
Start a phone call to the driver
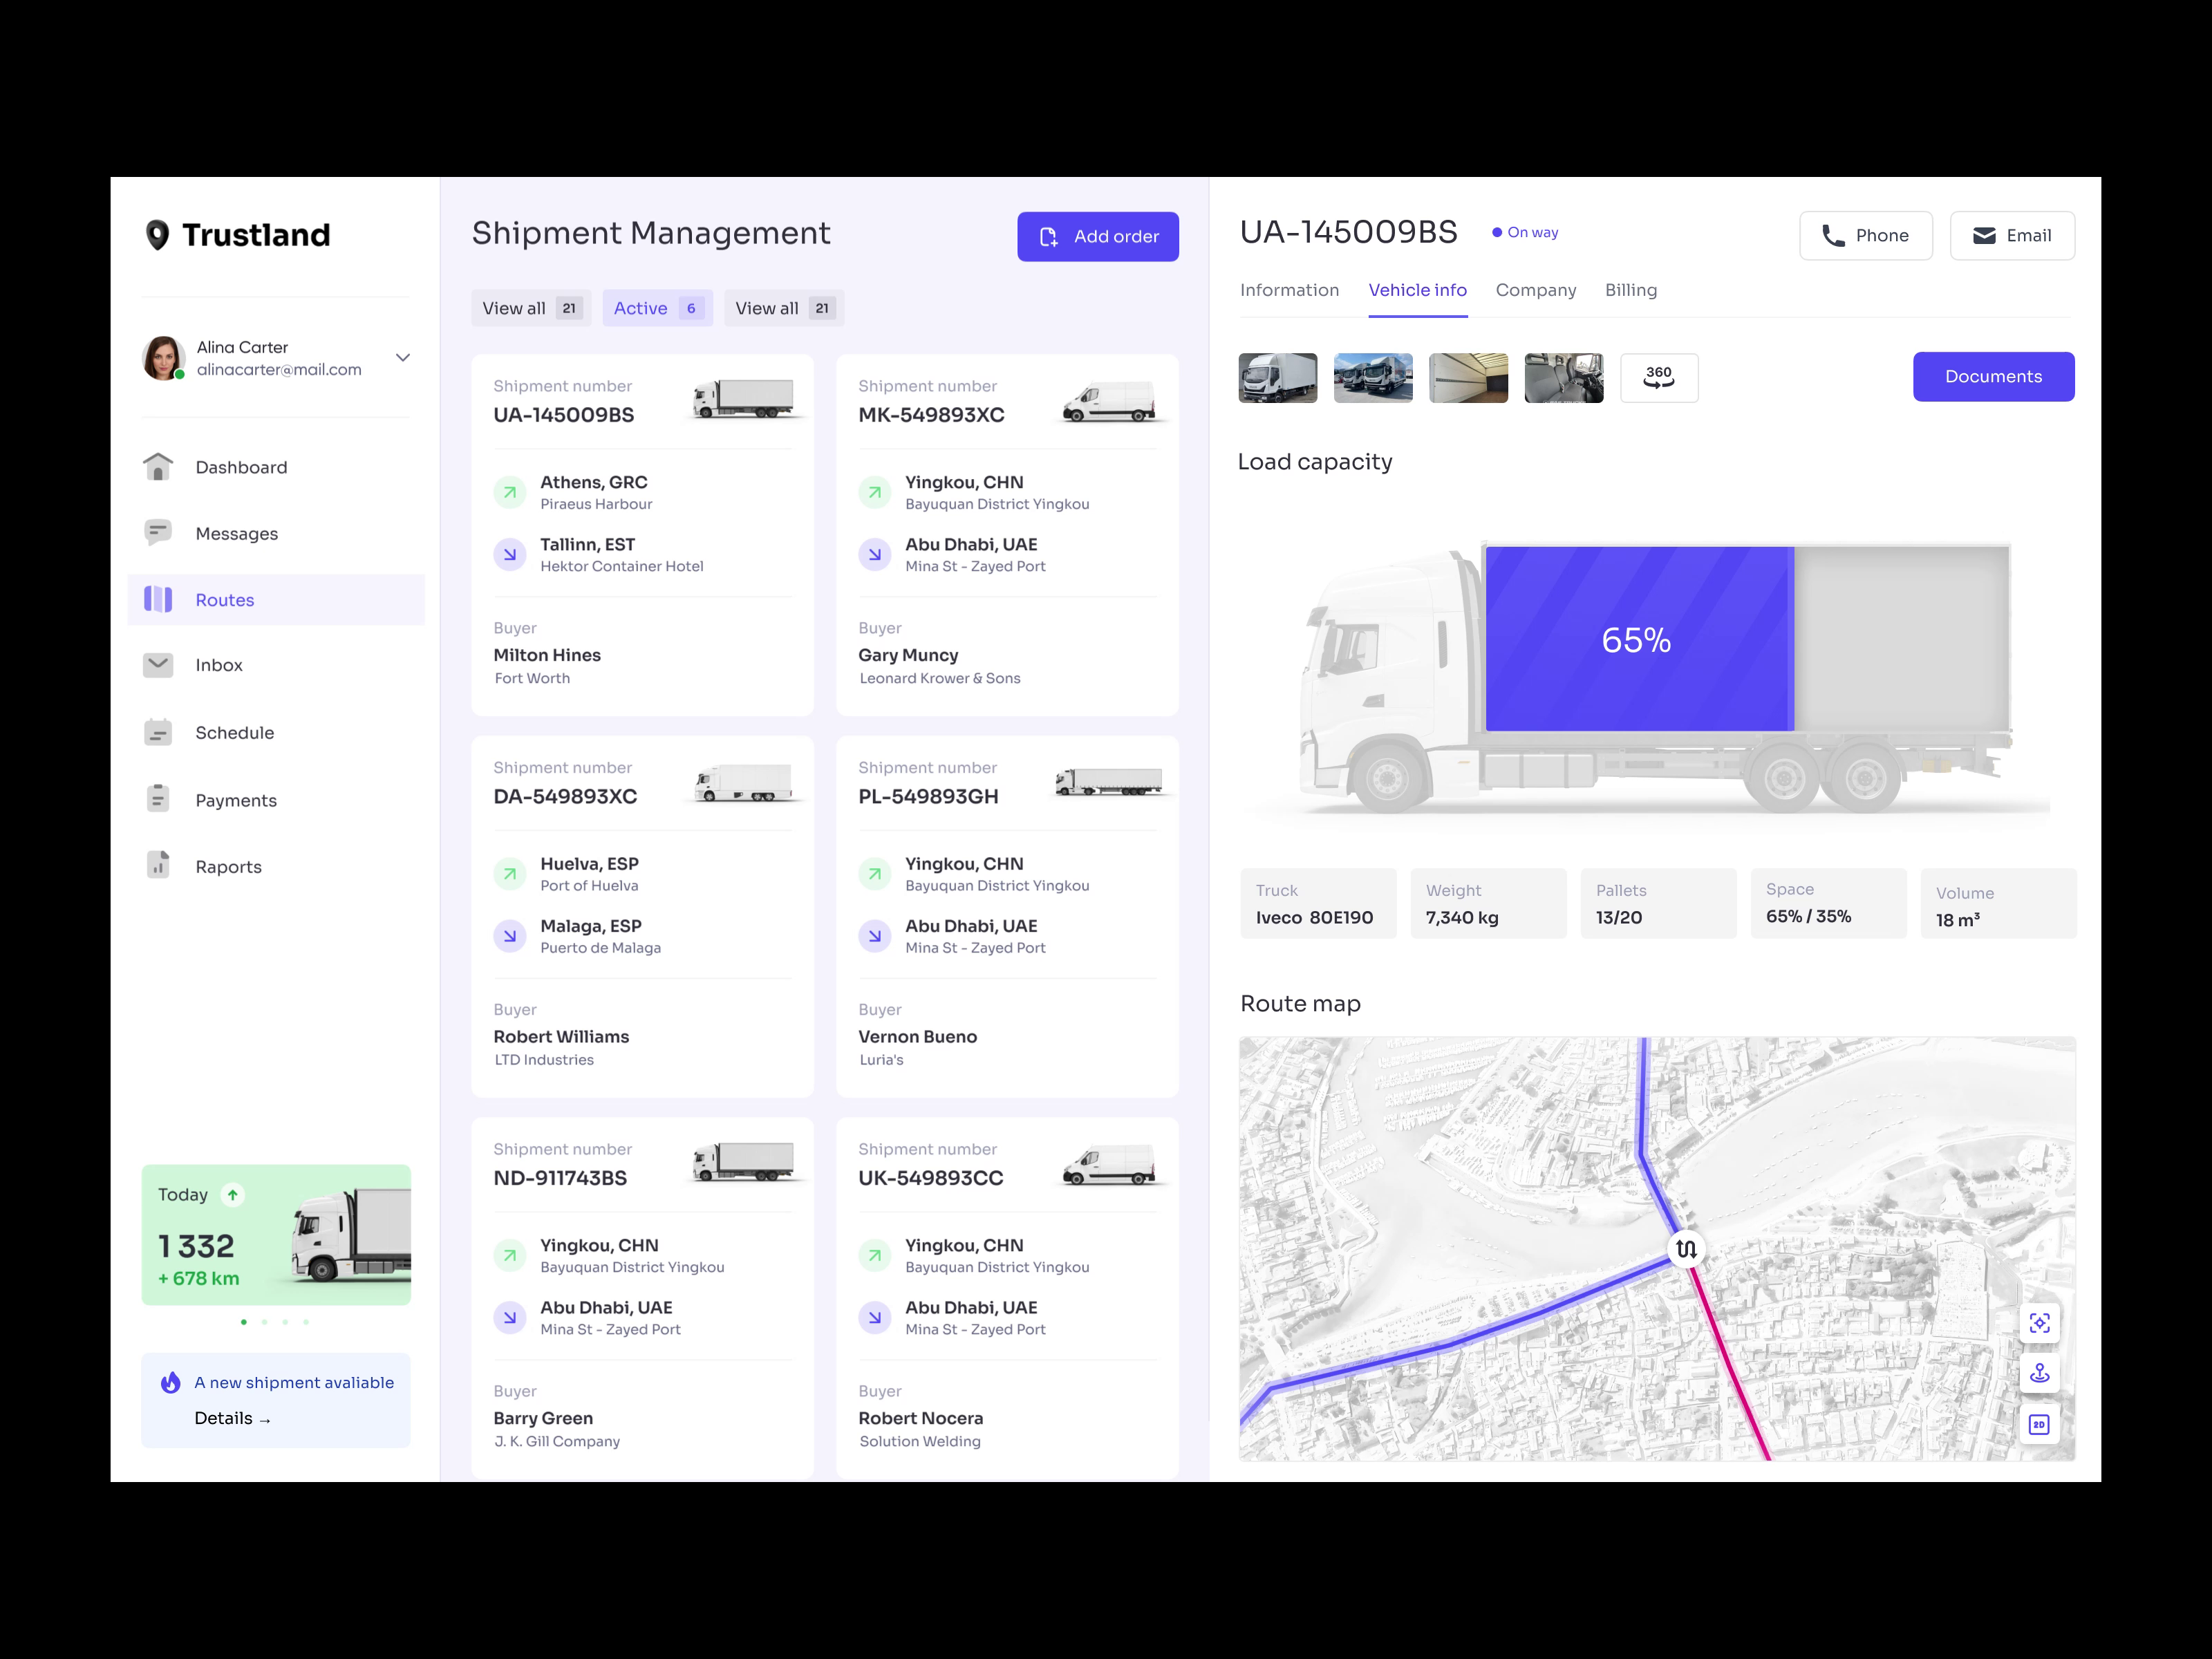(1865, 235)
